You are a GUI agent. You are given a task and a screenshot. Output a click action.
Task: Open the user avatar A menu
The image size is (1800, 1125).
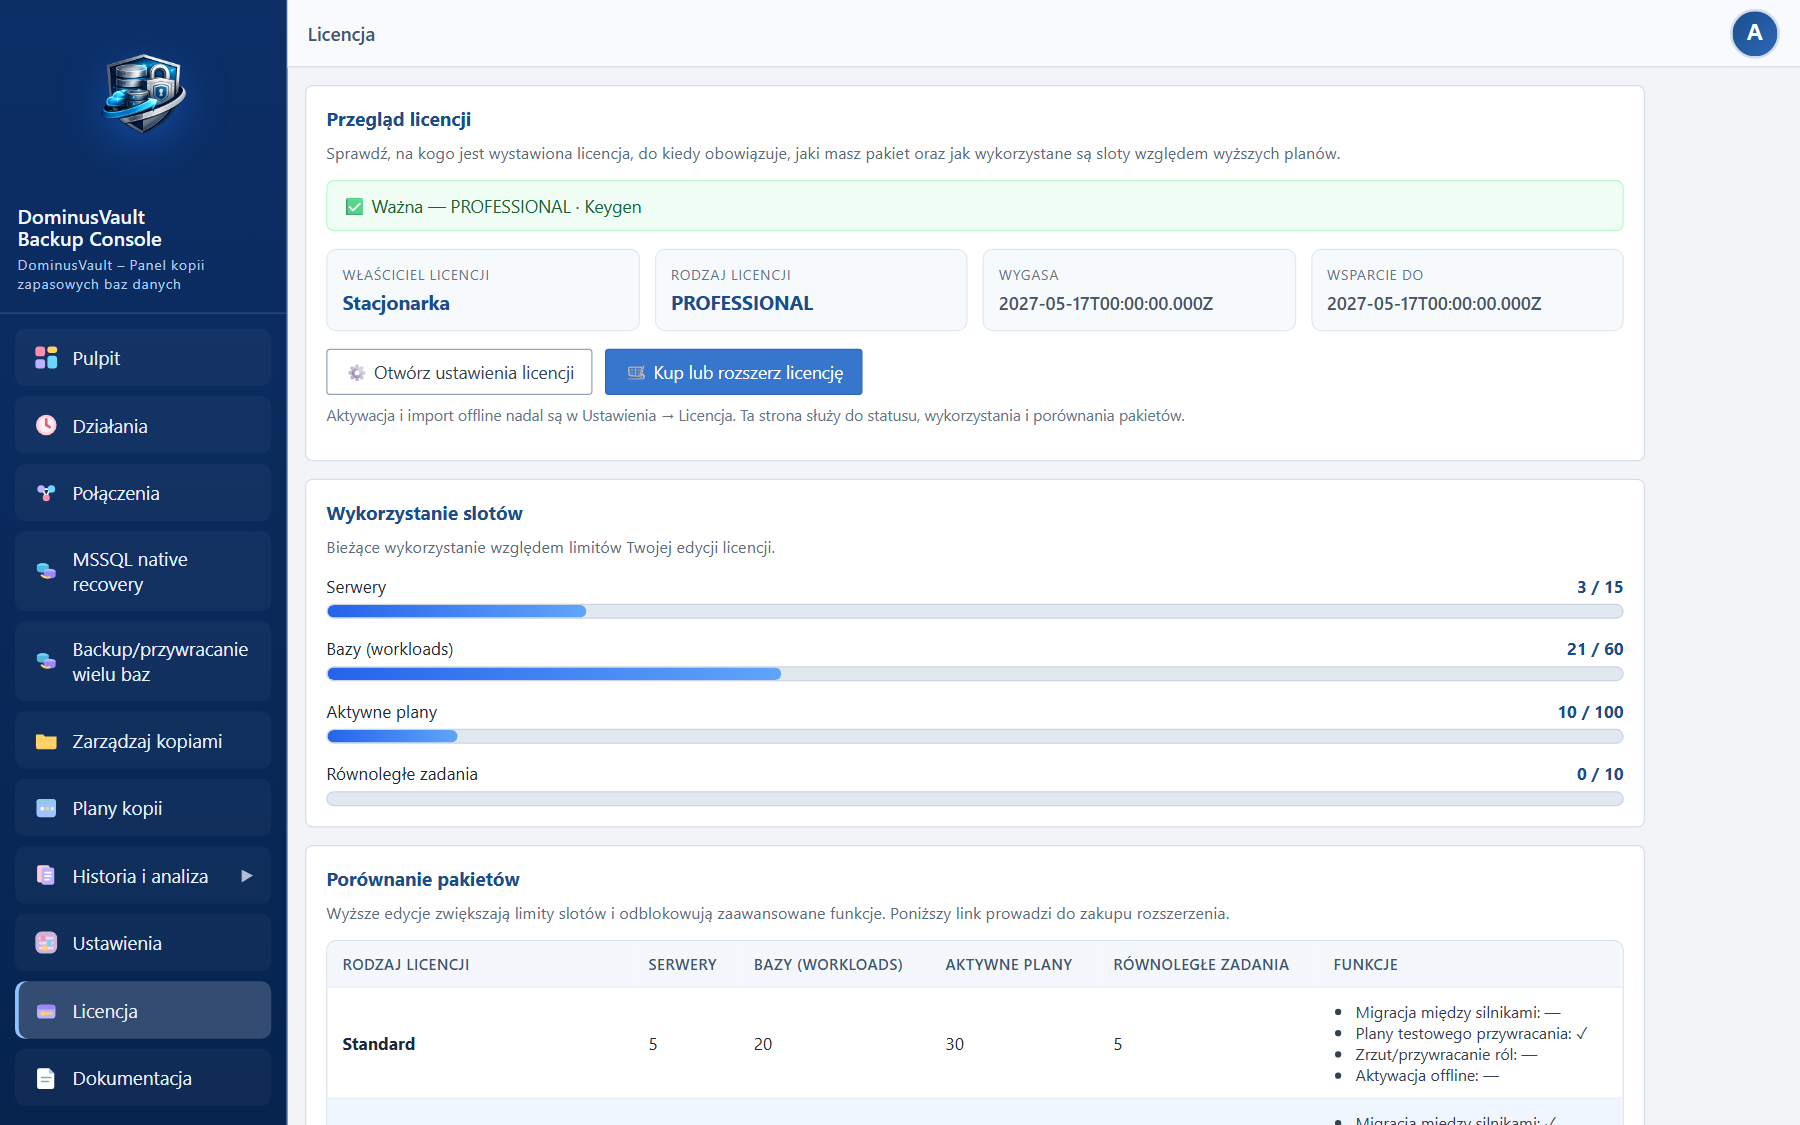tap(1754, 34)
